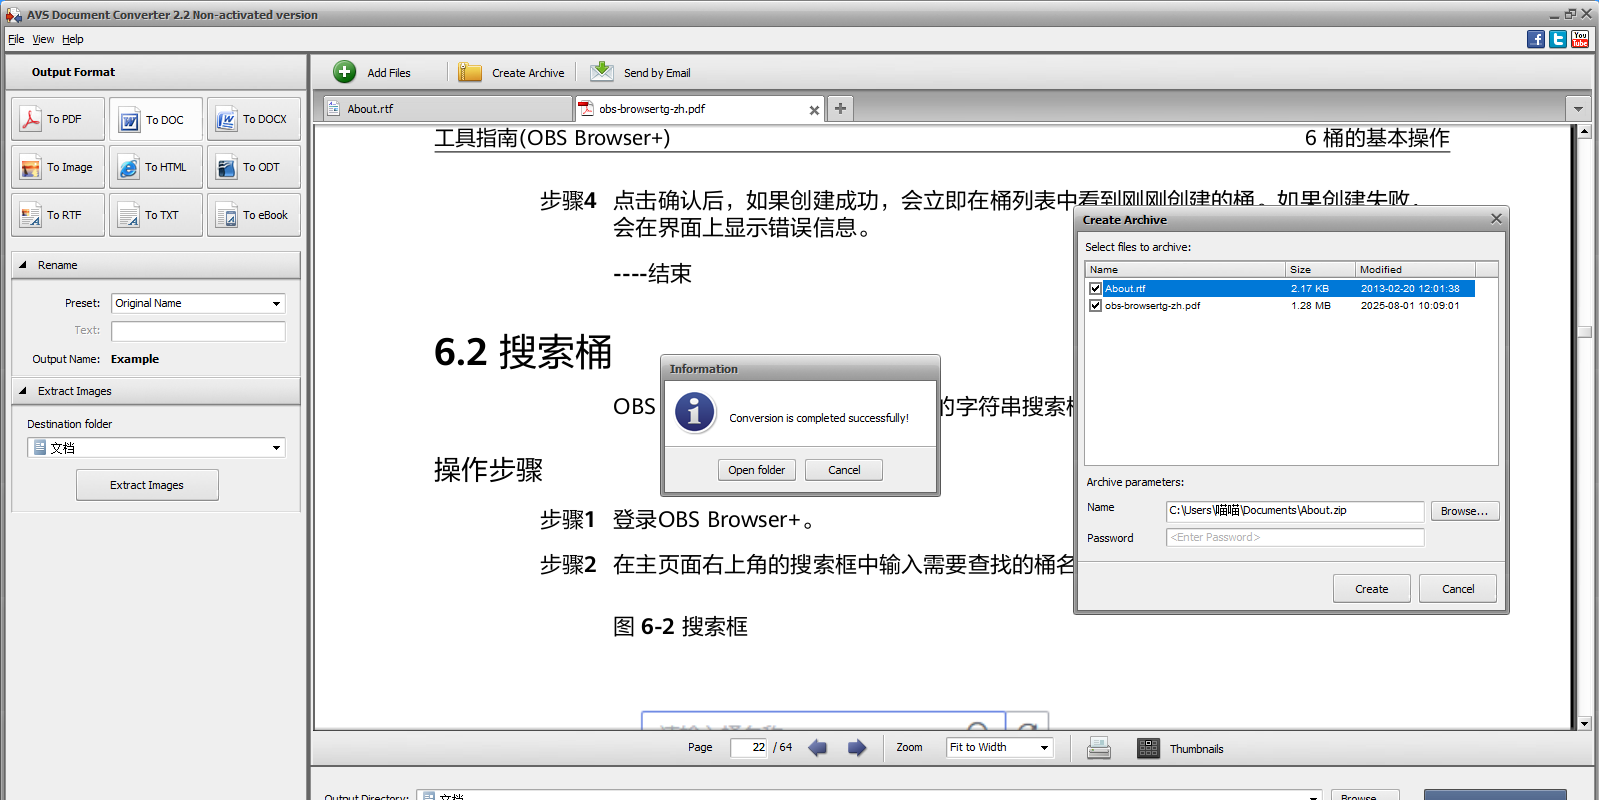The image size is (1599, 800).
Task: Open Create Archive from the toolbar
Action: click(x=511, y=72)
